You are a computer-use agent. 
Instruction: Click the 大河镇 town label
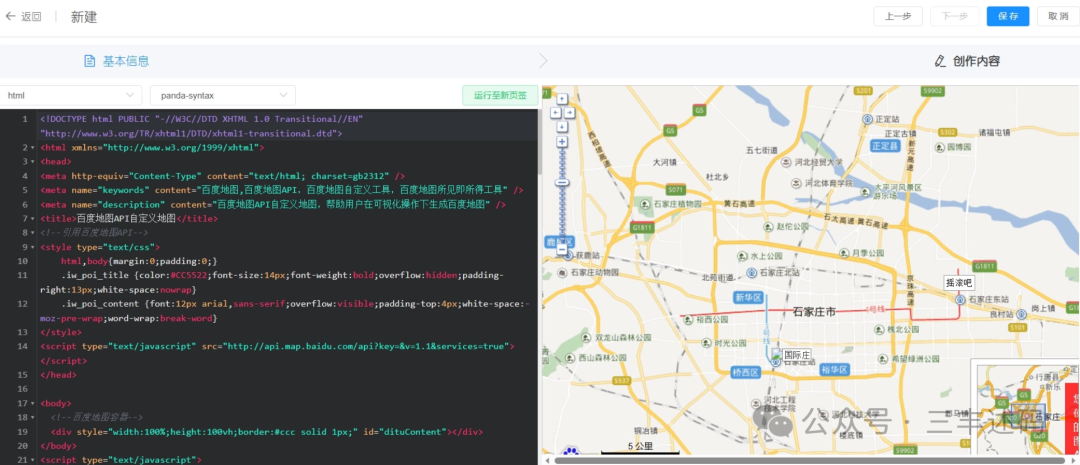point(665,163)
